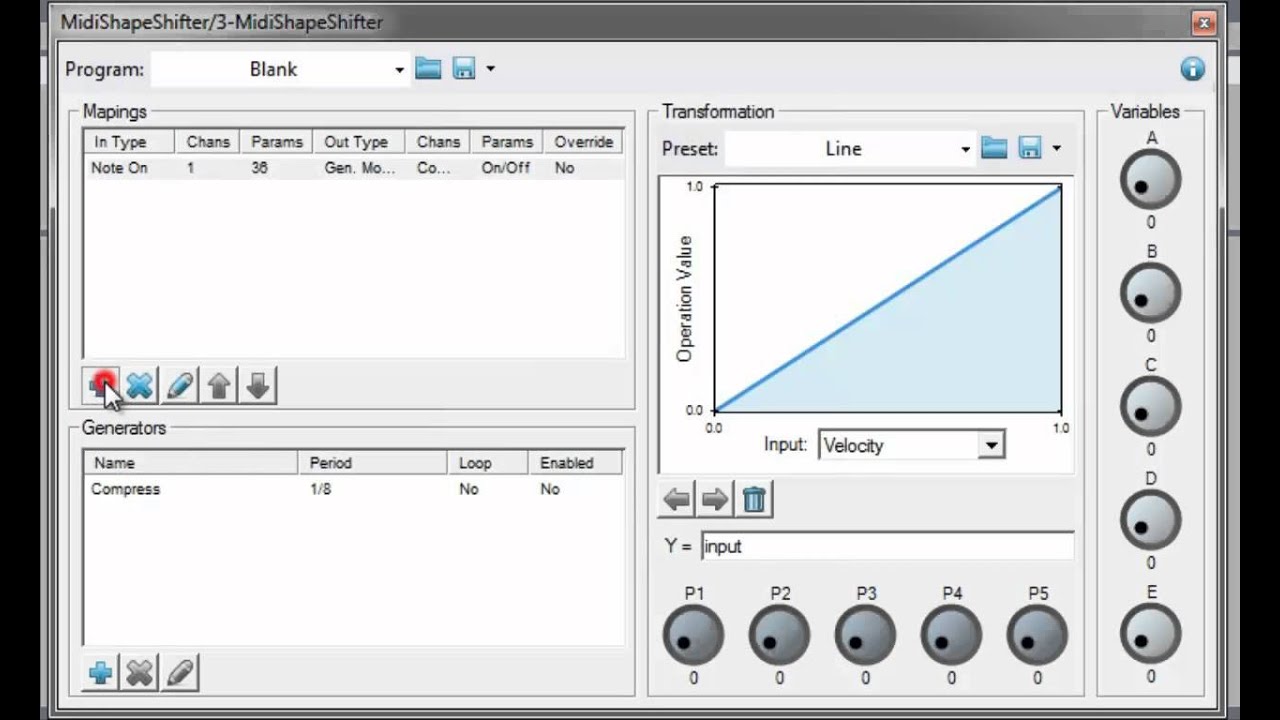
Task: Save transformation preset floppy icon
Action: 1030,148
